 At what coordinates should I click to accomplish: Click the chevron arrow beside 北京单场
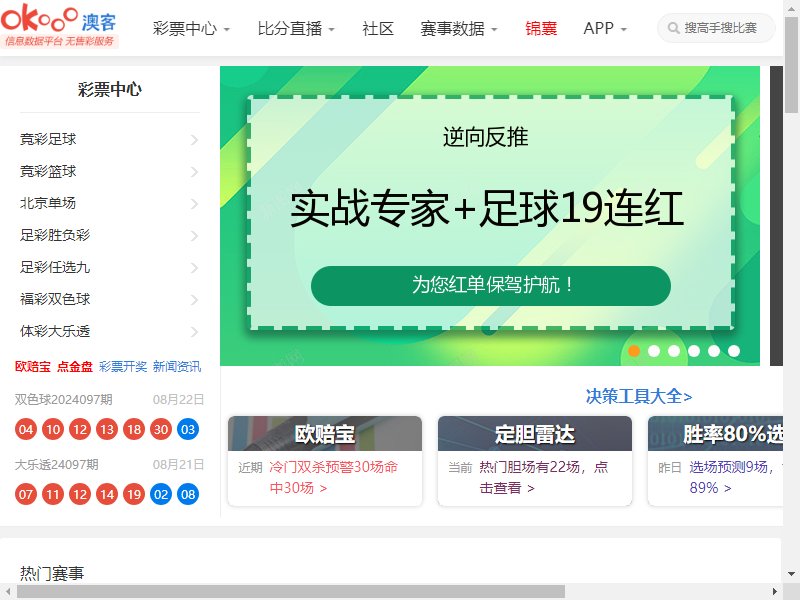click(x=194, y=204)
